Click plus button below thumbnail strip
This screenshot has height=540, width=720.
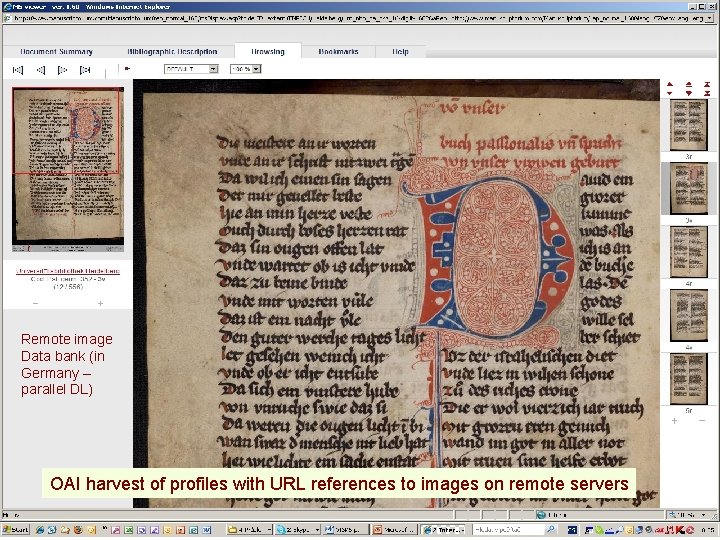coord(674,421)
